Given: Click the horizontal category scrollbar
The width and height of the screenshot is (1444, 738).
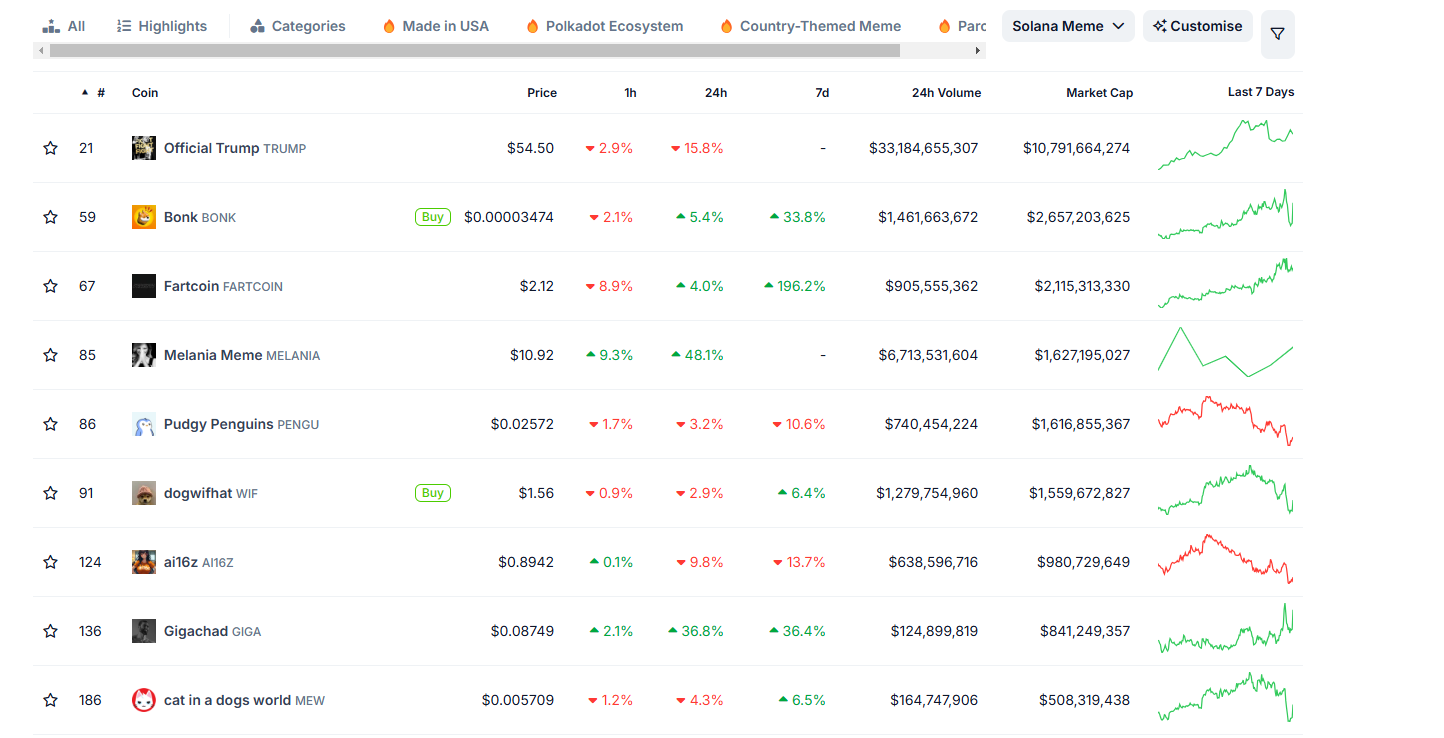Looking at the screenshot, I should click(x=474, y=50).
